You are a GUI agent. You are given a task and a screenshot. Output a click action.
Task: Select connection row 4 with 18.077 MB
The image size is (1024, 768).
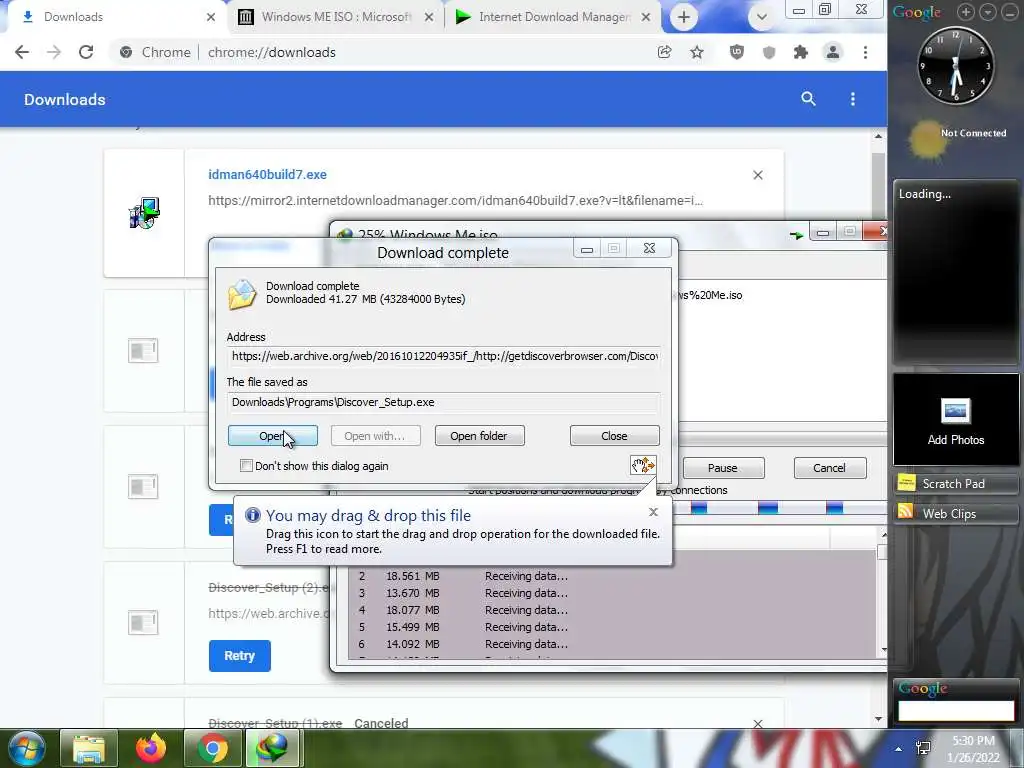point(614,610)
